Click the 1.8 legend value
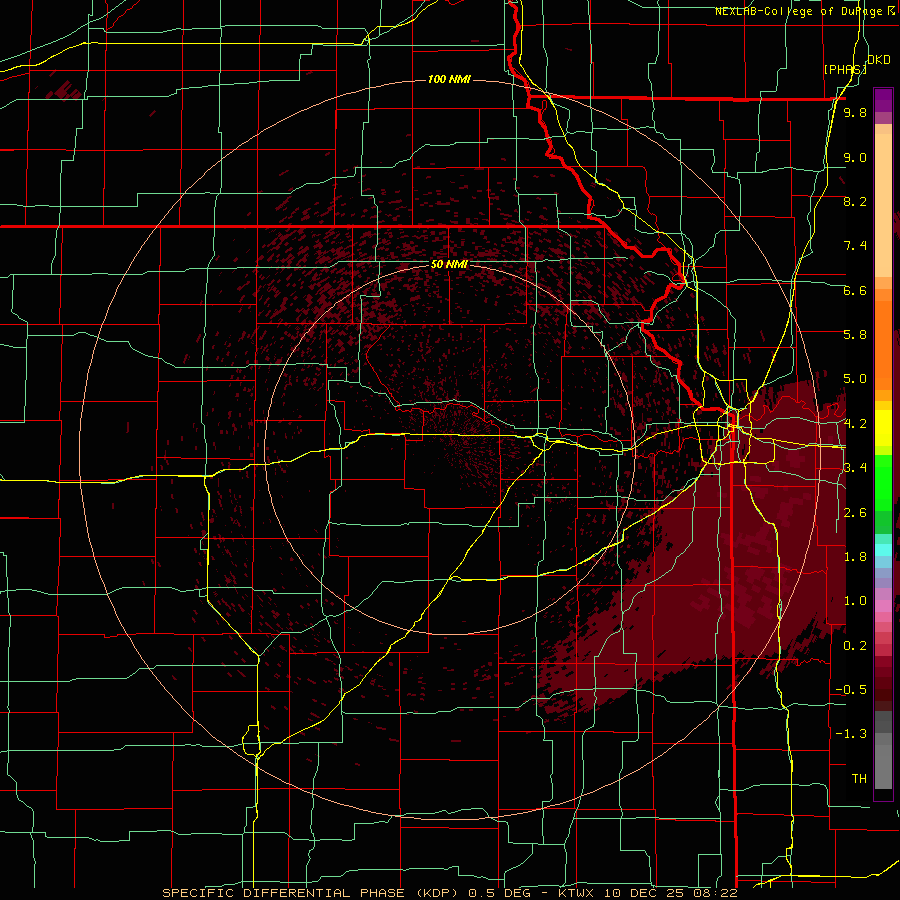Screen dimensions: 900x900 point(855,557)
